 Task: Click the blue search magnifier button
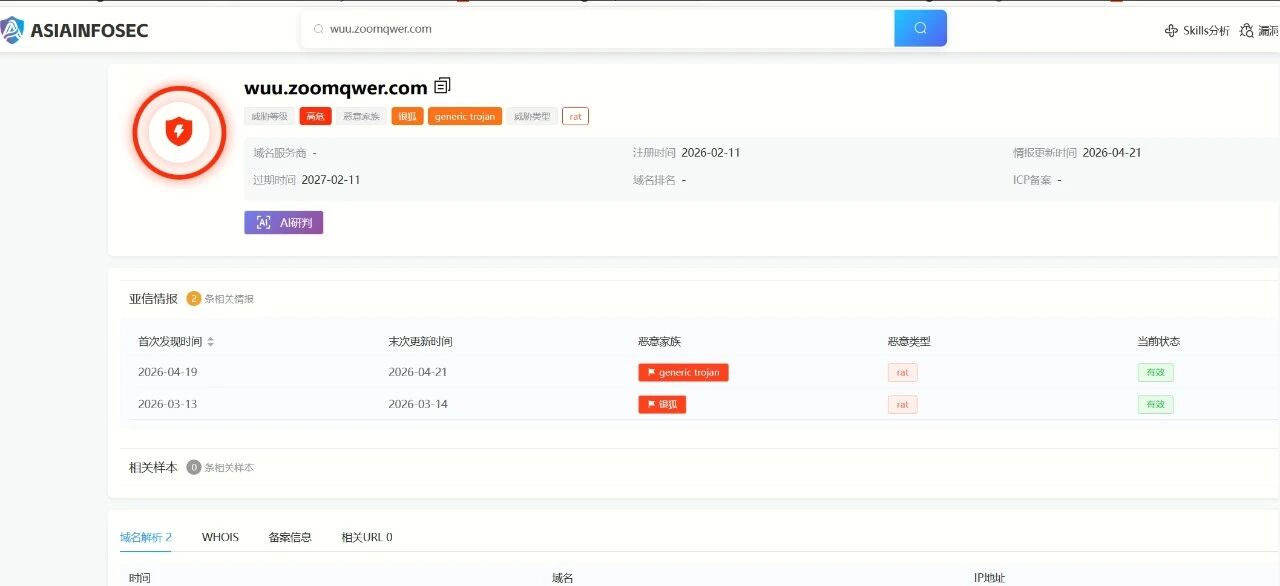click(x=920, y=29)
